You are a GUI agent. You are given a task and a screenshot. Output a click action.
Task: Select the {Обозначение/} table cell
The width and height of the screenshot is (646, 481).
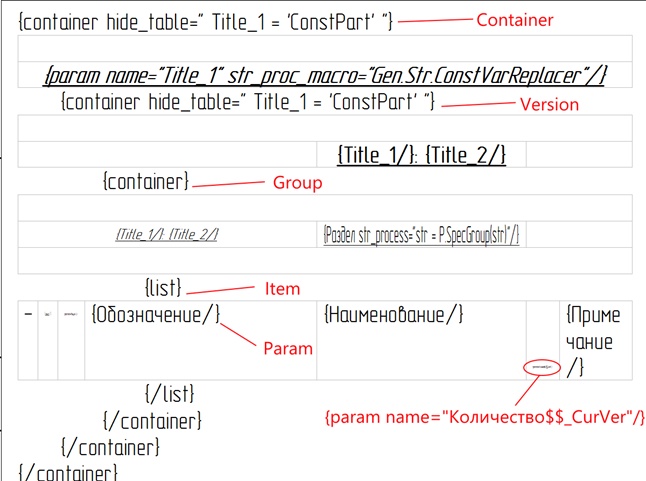tap(155, 315)
